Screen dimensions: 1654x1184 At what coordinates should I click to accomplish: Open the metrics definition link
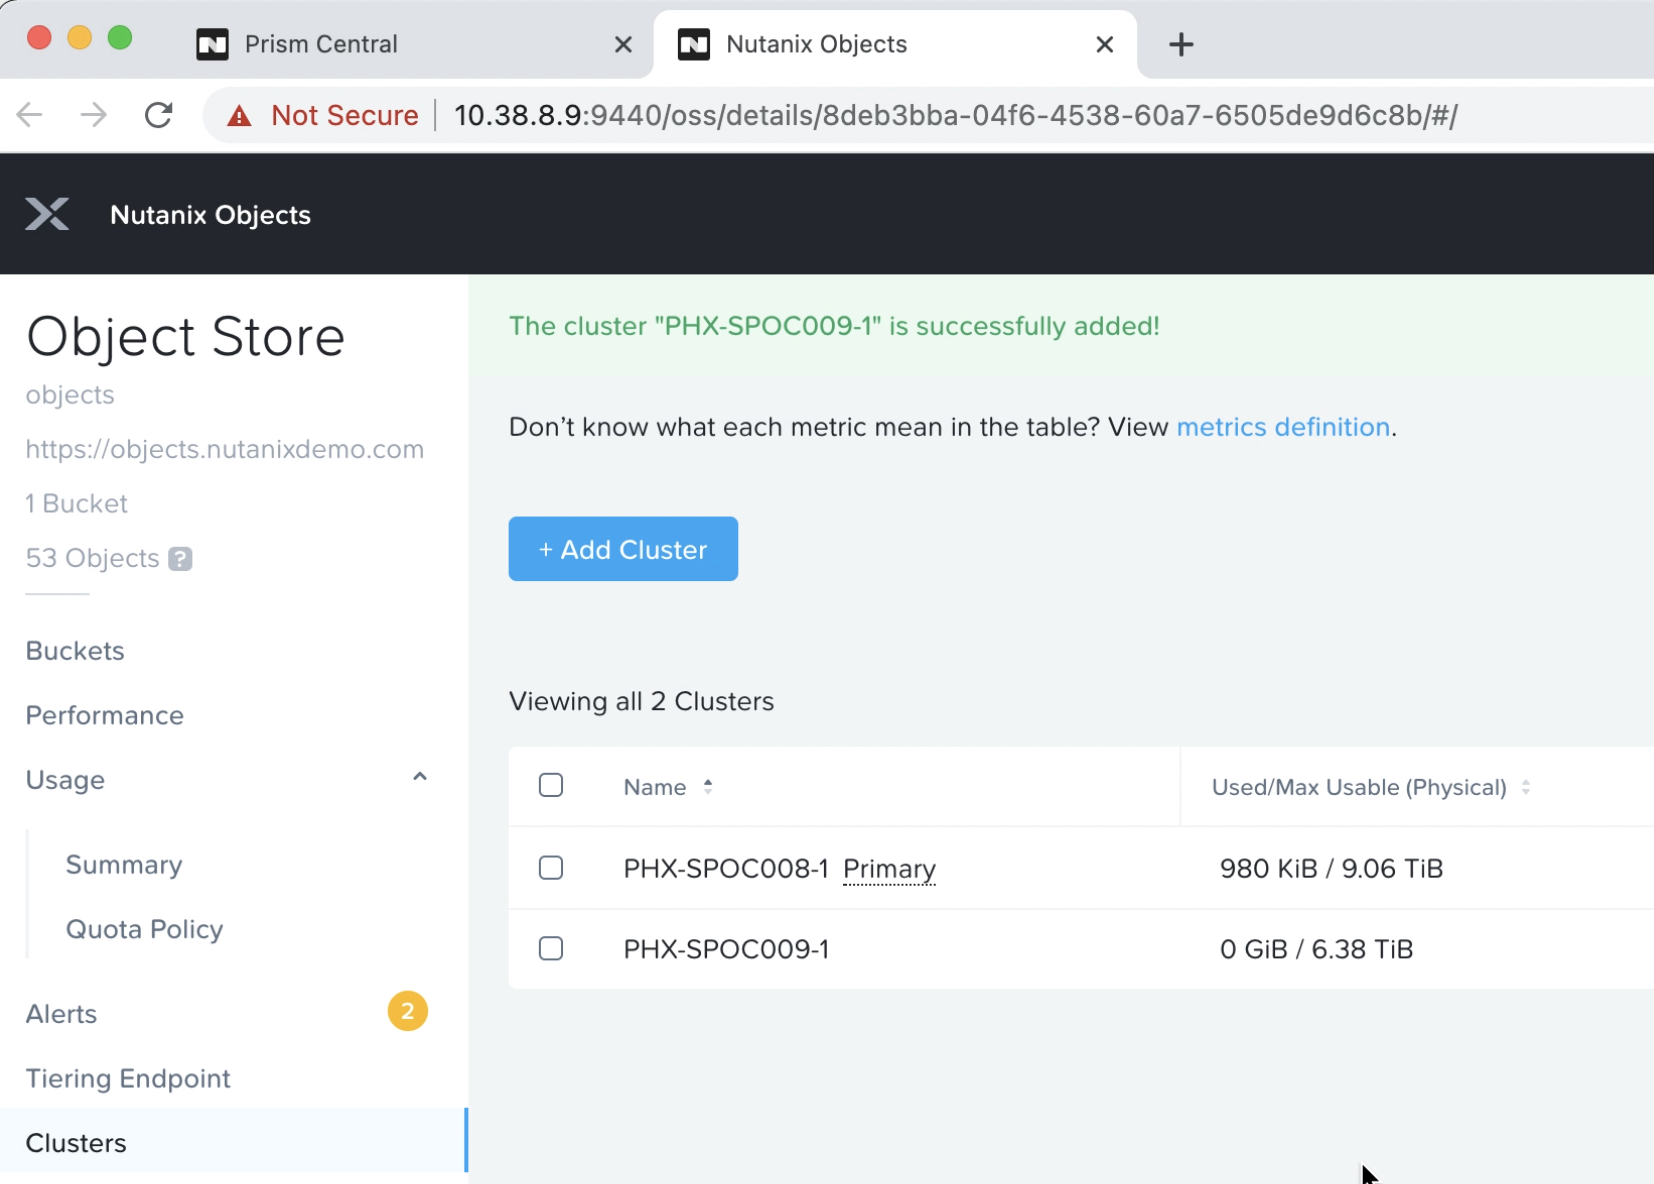[x=1283, y=427]
